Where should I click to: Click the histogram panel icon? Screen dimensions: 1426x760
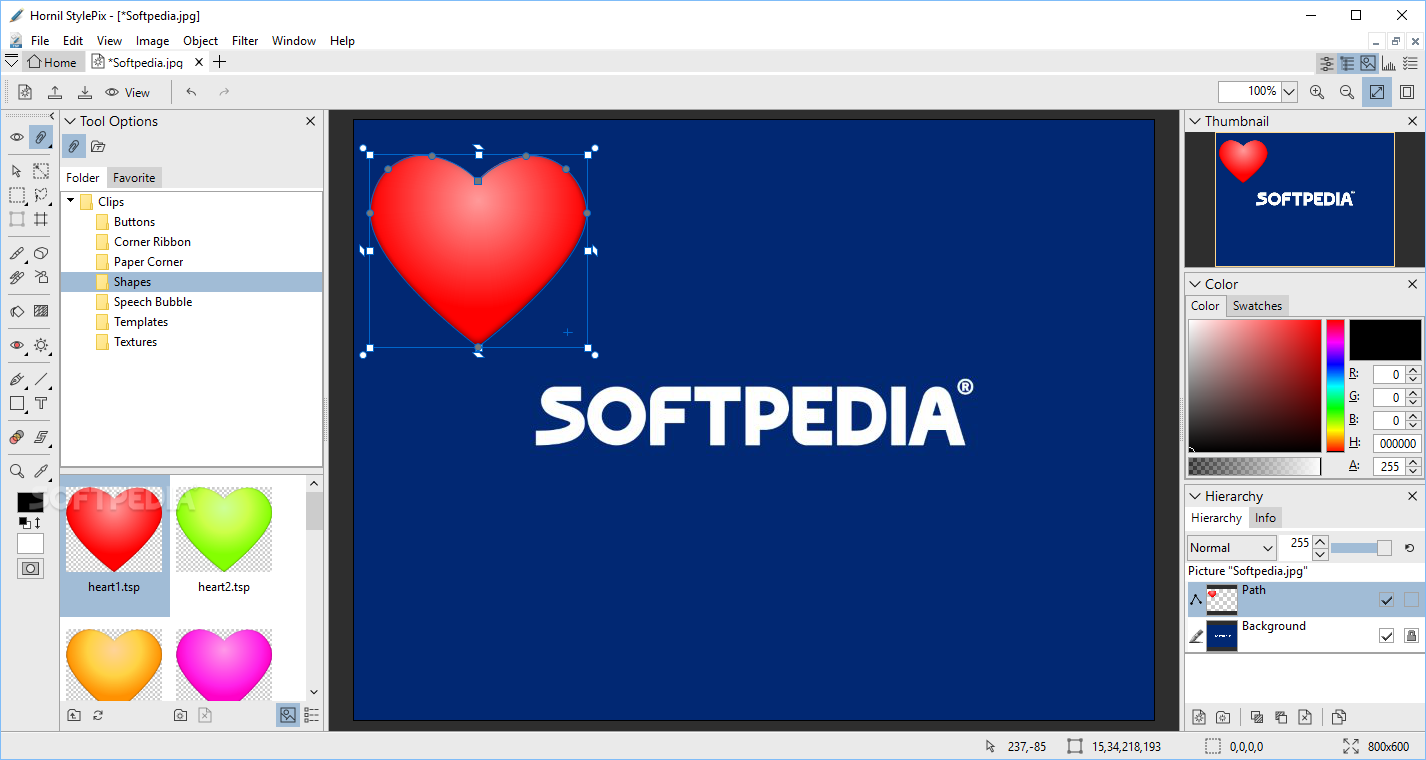click(x=1389, y=63)
